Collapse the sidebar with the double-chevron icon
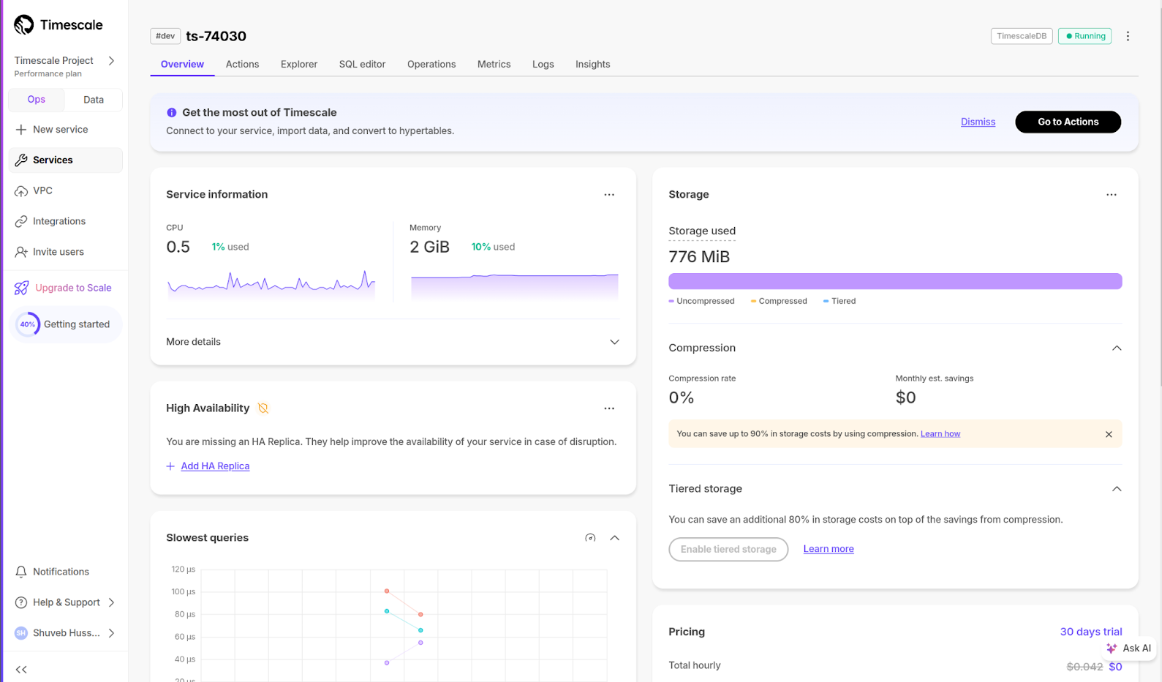The width and height of the screenshot is (1162, 682). pos(21,669)
